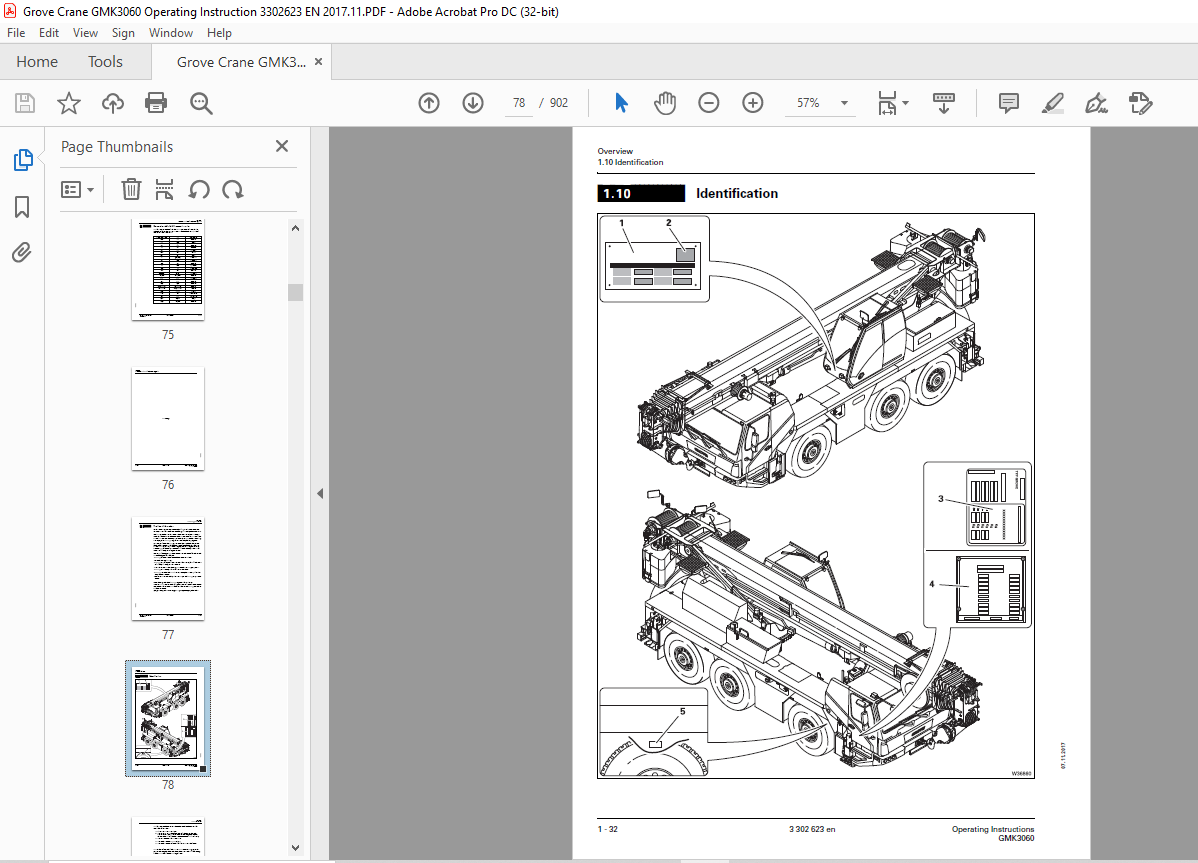The height and width of the screenshot is (863, 1198).
Task: Open the Window menu
Action: [171, 33]
